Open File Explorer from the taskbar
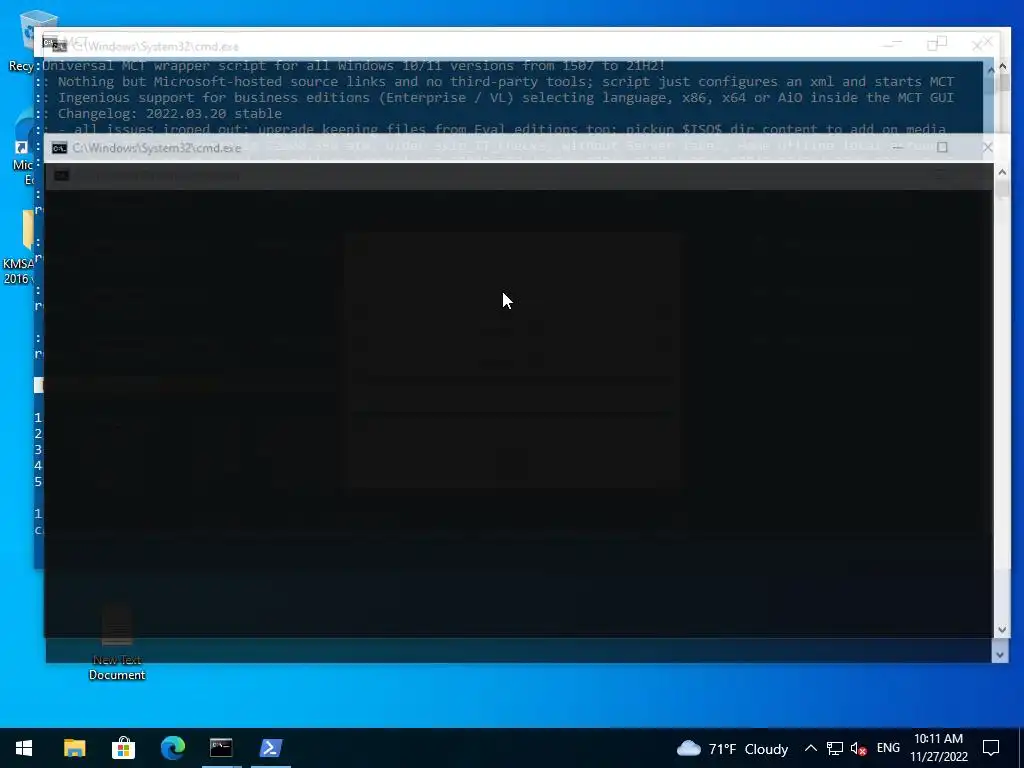This screenshot has width=1024, height=768. pos(74,748)
